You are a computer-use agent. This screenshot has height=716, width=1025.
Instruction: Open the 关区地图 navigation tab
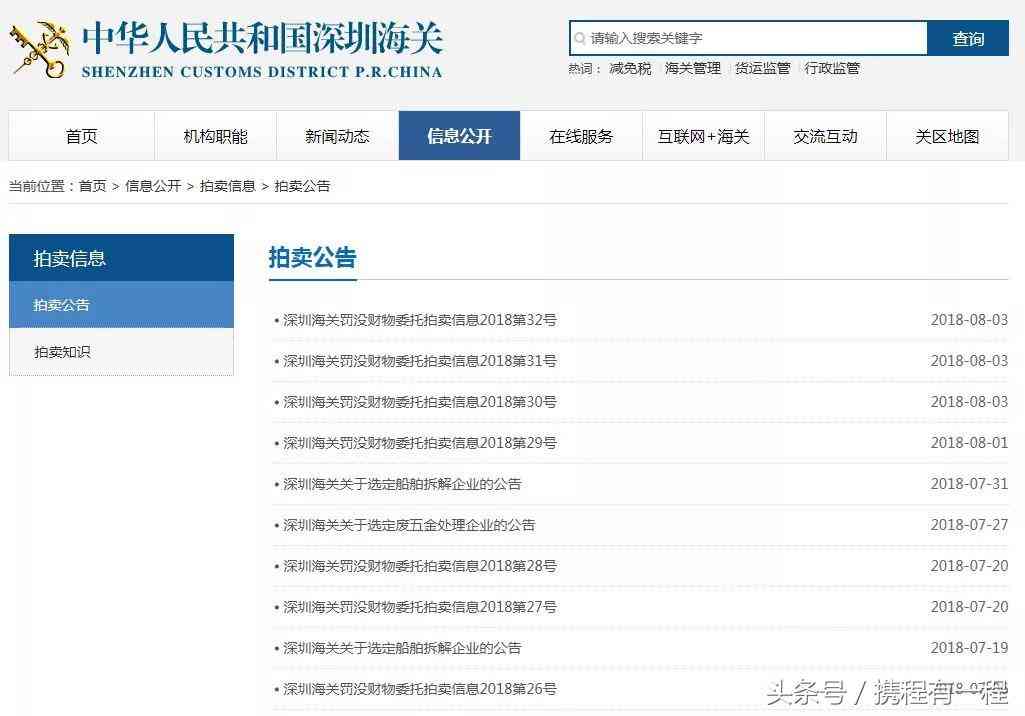(947, 136)
